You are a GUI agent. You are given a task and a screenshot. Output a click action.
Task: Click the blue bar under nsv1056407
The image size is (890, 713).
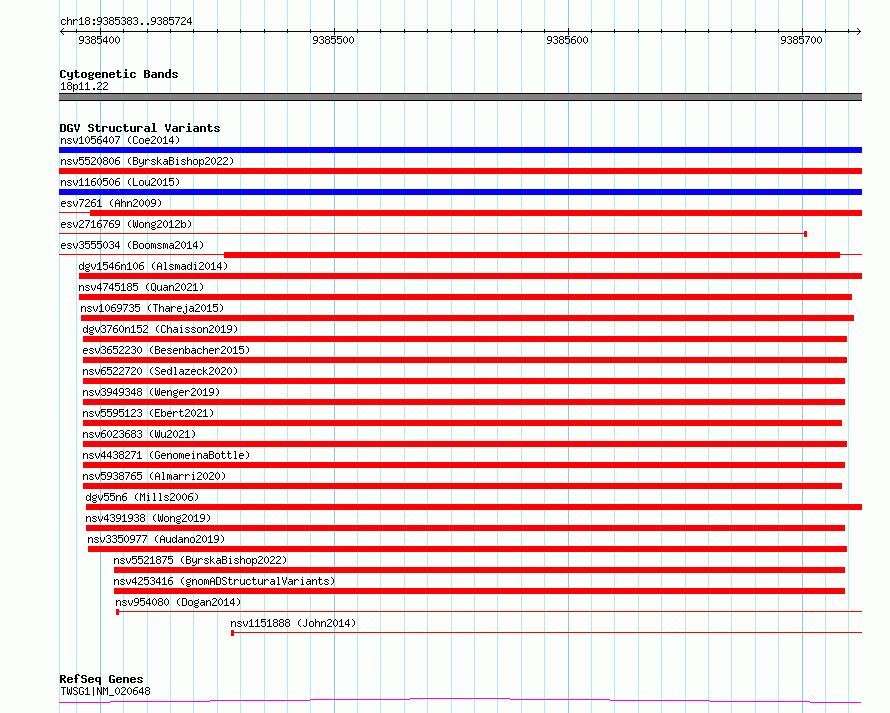[x=460, y=150]
